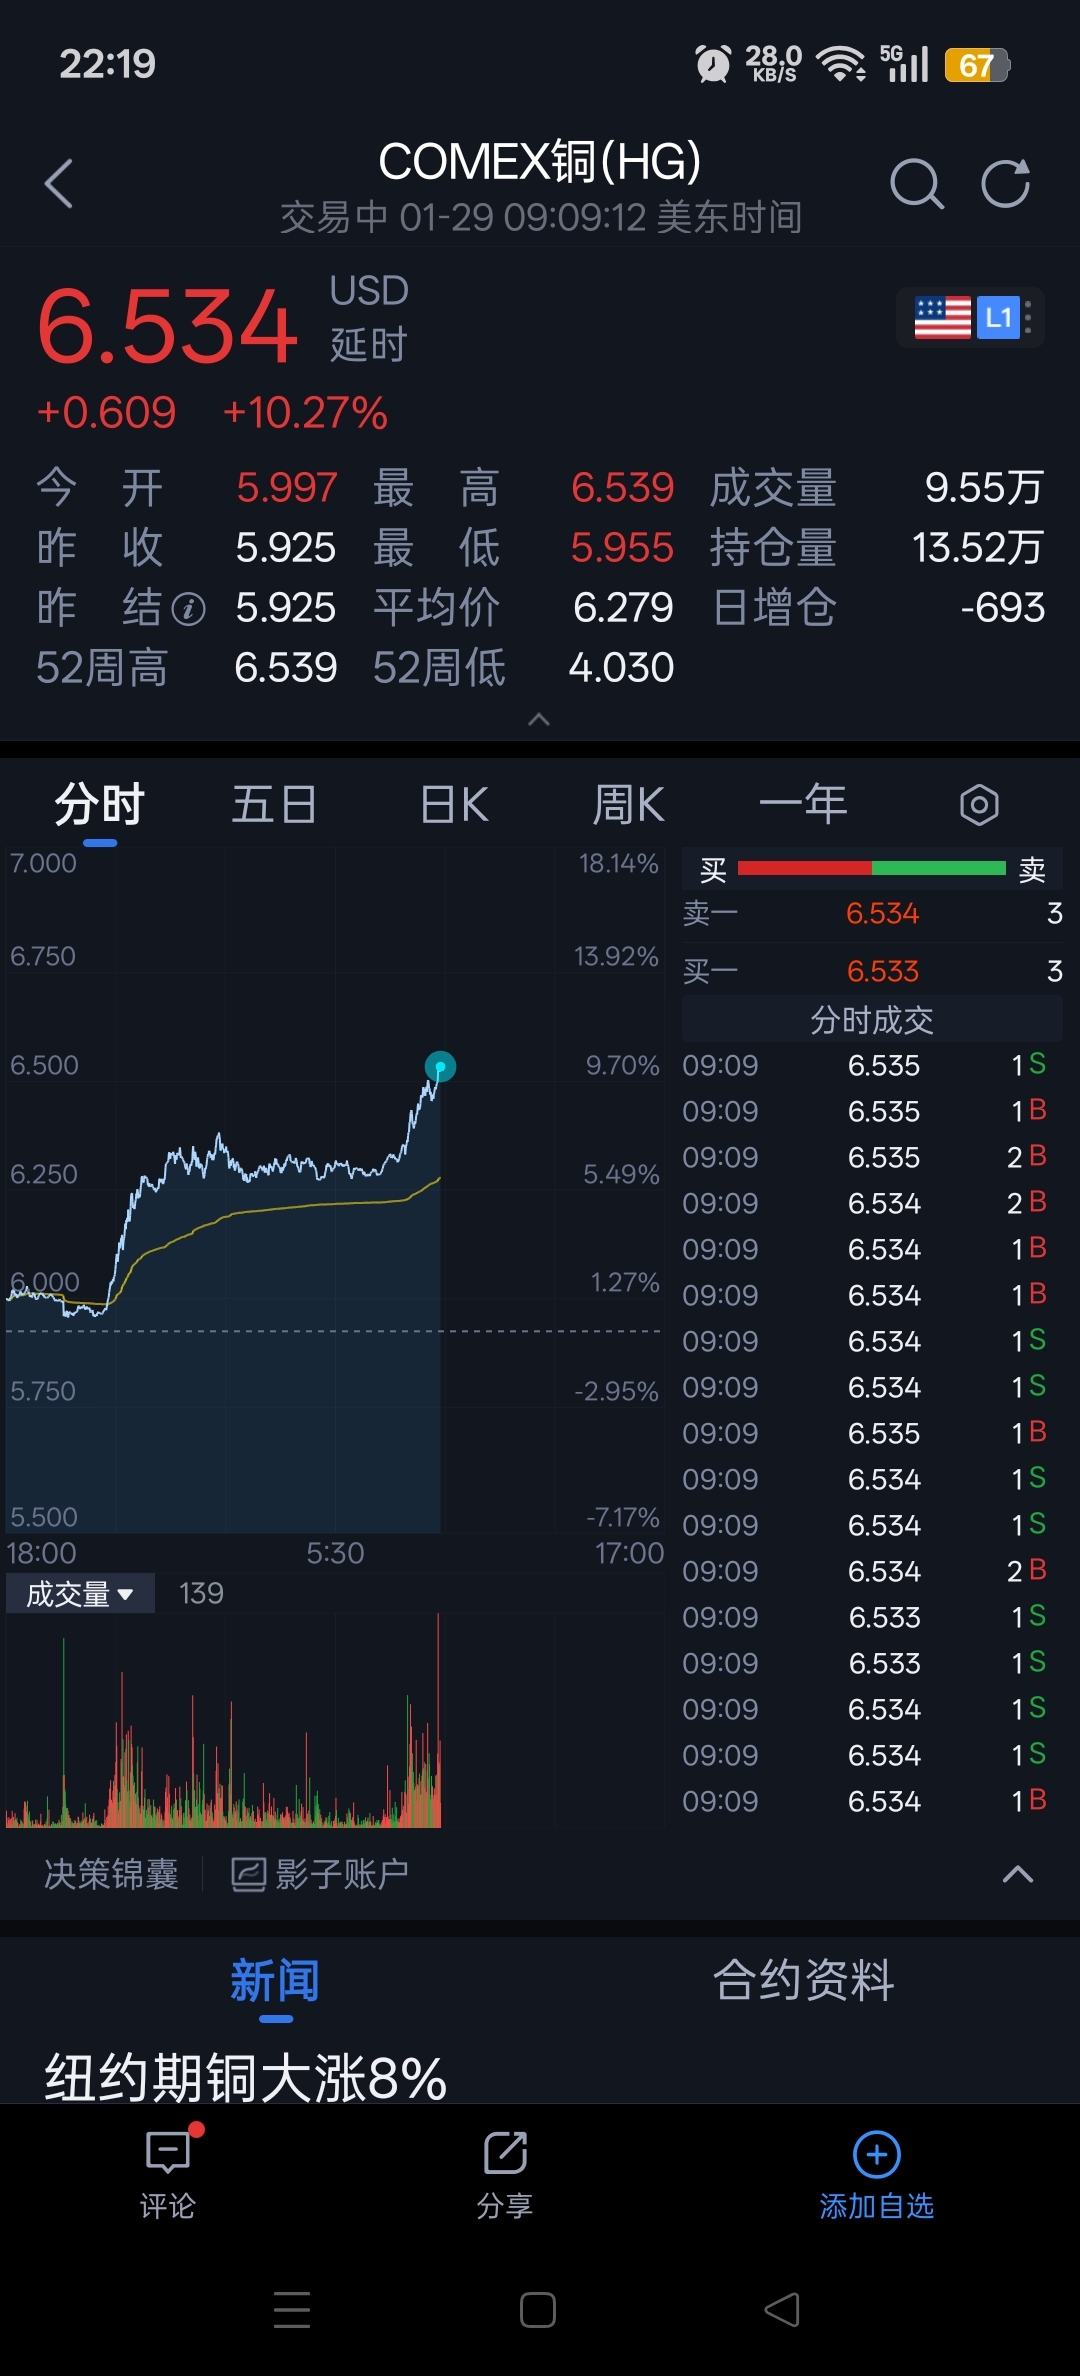Open 影子账户 shadow account
The width and height of the screenshot is (1080, 2376).
click(320, 1873)
